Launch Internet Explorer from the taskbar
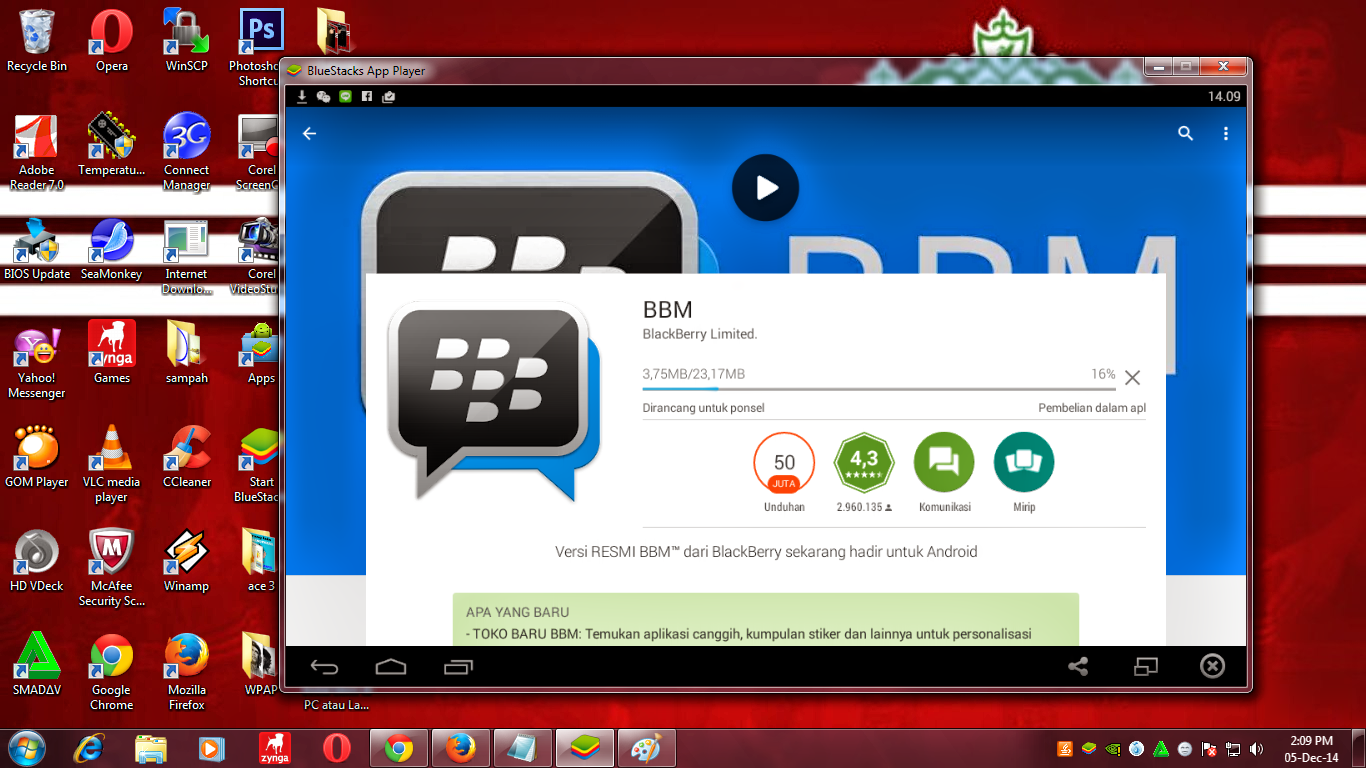This screenshot has height=768, width=1366. coord(91,747)
